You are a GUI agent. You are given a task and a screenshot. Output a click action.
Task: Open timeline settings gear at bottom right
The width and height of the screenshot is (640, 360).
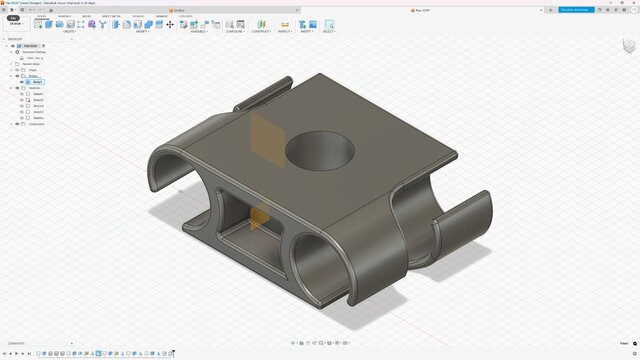point(635,353)
